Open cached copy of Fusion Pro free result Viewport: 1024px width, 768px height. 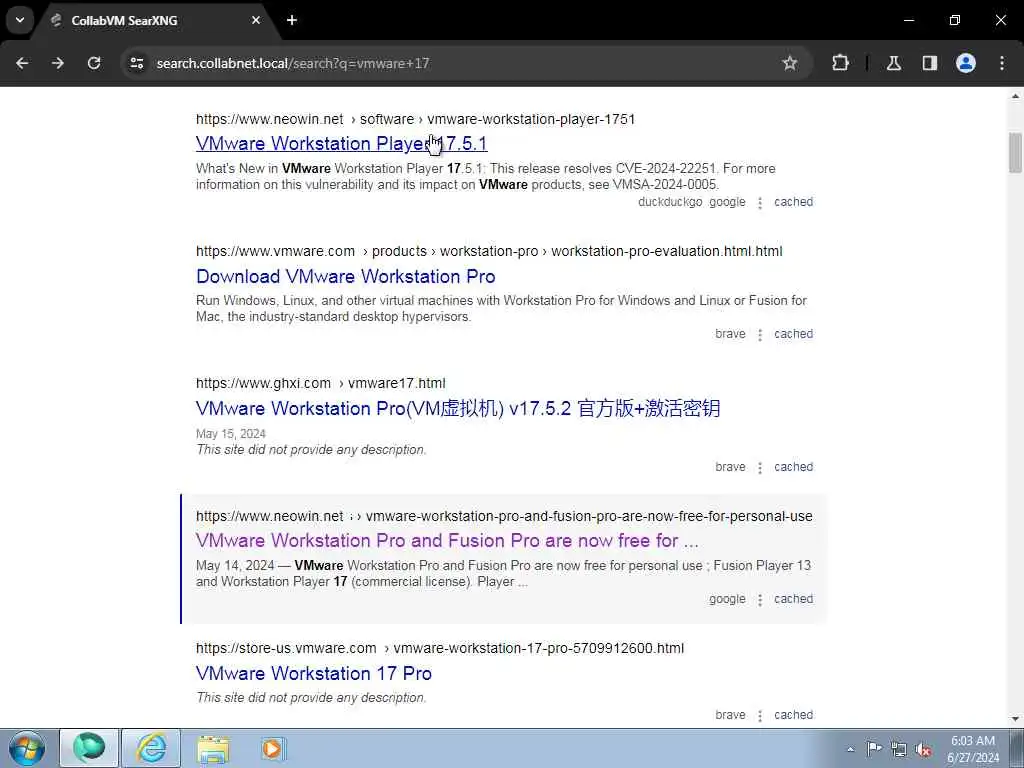(793, 599)
